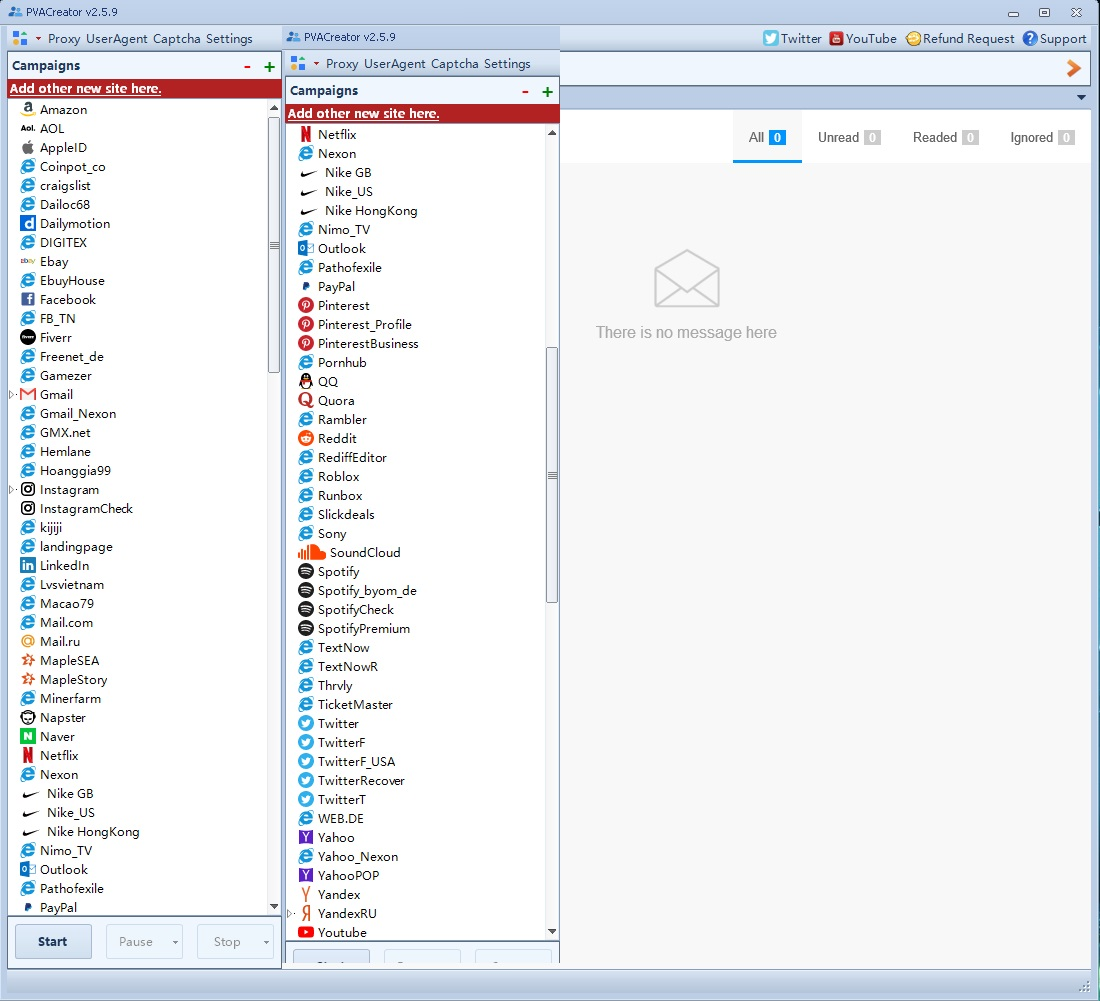This screenshot has height=1001, width=1100.
Task: Expand the YandexRU tree node
Action: click(290, 913)
